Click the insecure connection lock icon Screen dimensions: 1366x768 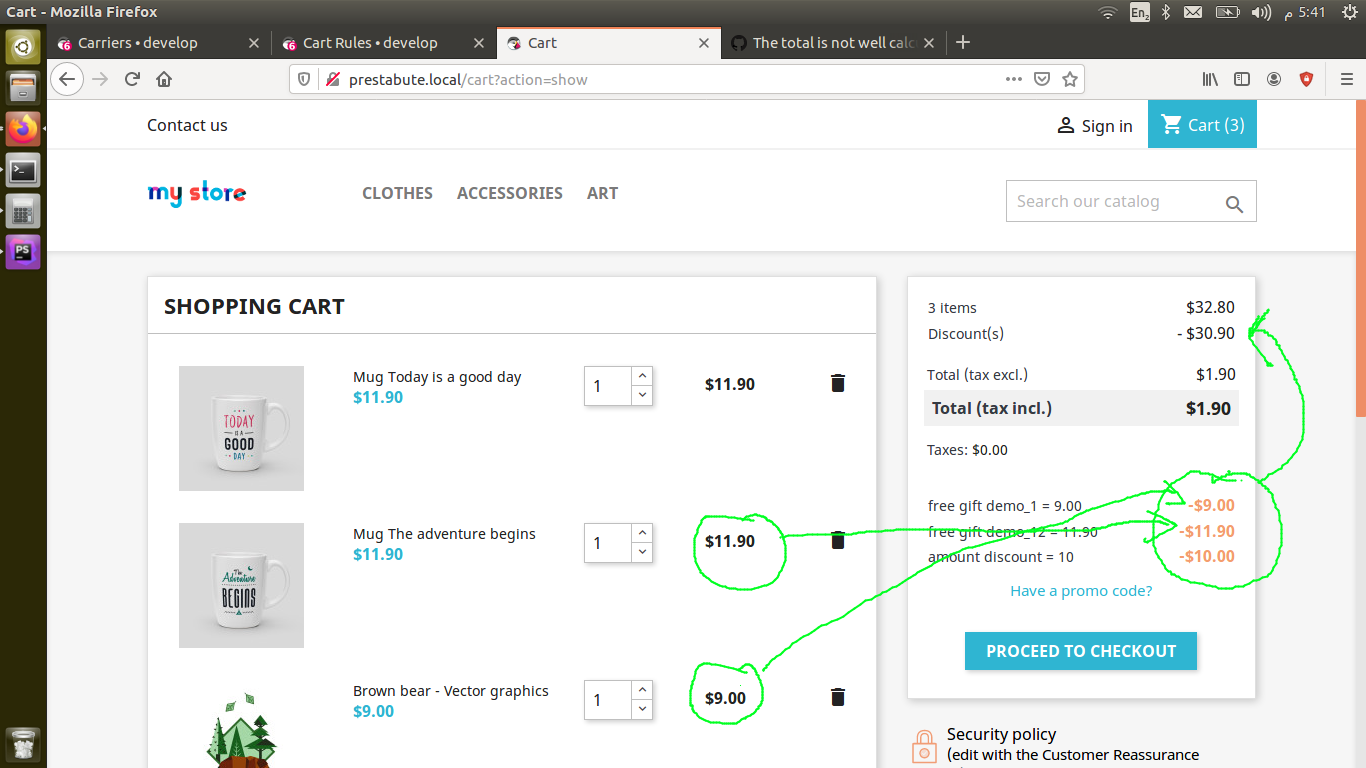pyautogui.click(x=332, y=79)
